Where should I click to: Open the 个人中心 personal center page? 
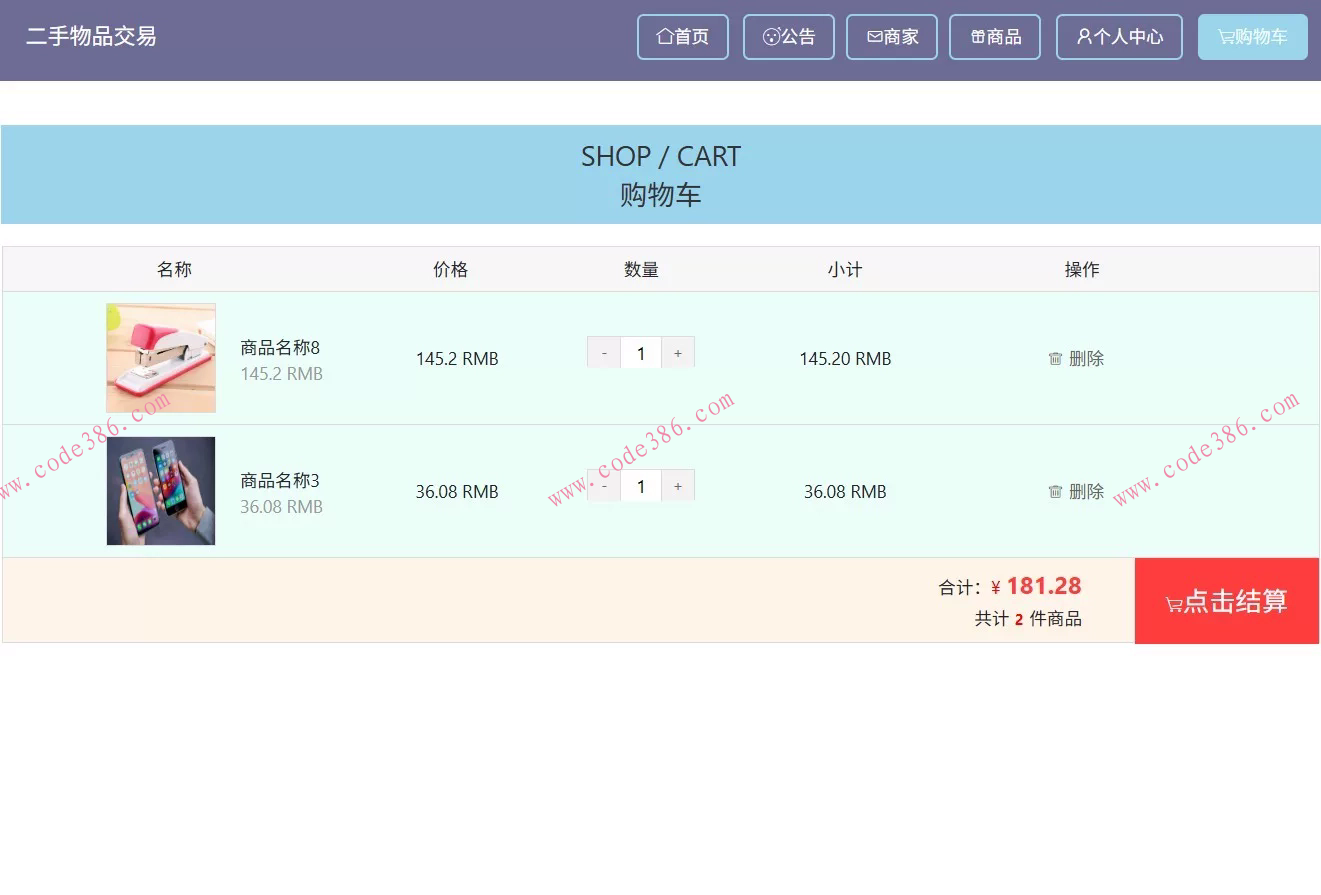tap(1119, 37)
